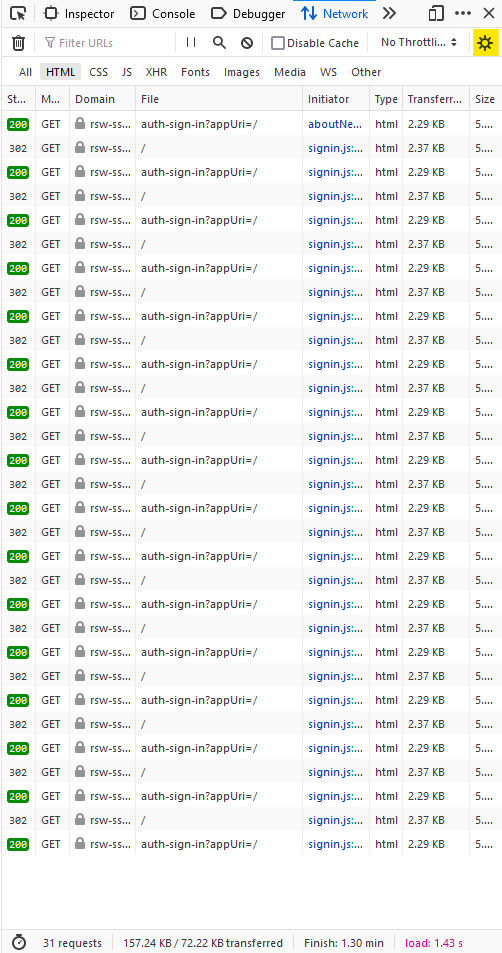Open the three-dots customize DevTools menu
This screenshot has height=953, width=502.
pos(462,13)
